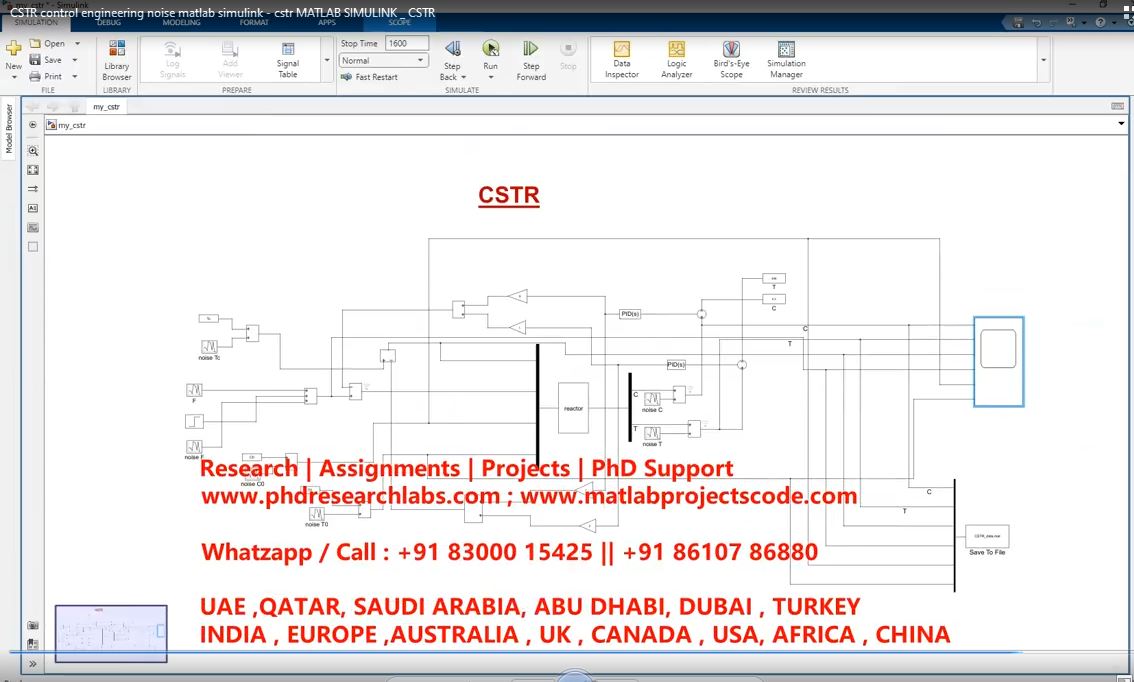
Task: Open the Signal Table
Action: tap(288, 59)
